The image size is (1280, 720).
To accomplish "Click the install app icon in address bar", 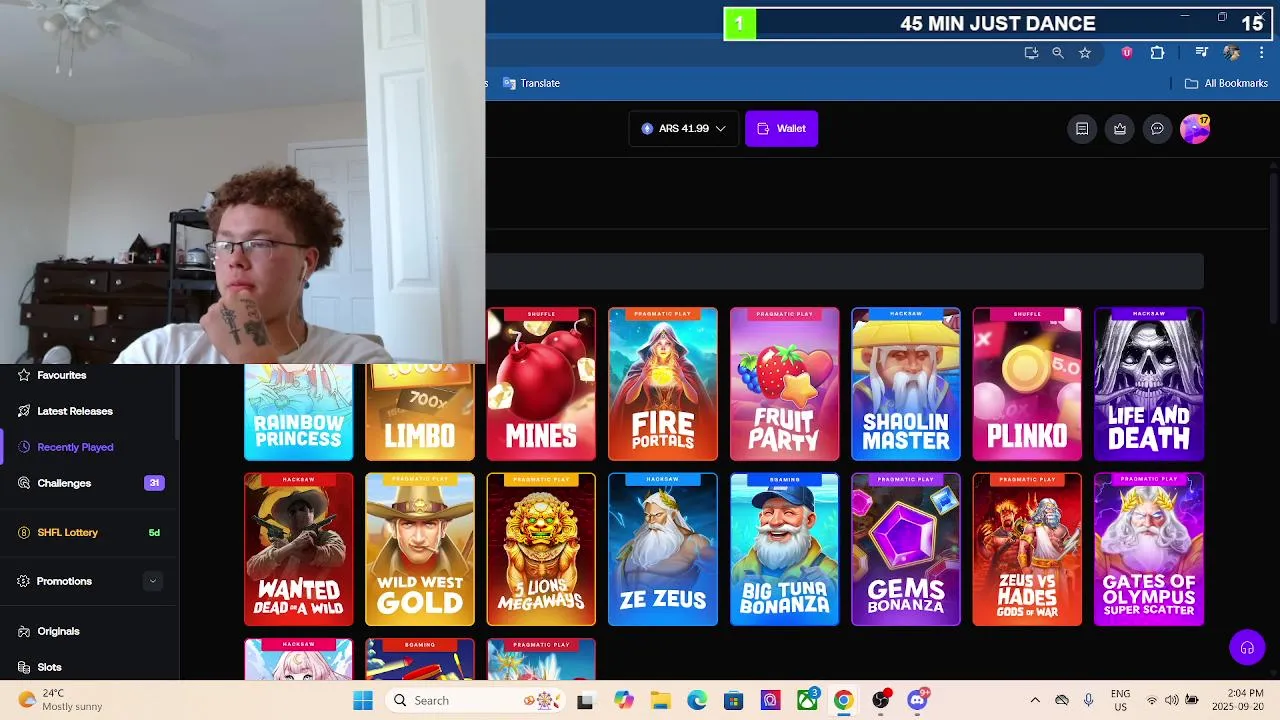I will click(x=1031, y=53).
